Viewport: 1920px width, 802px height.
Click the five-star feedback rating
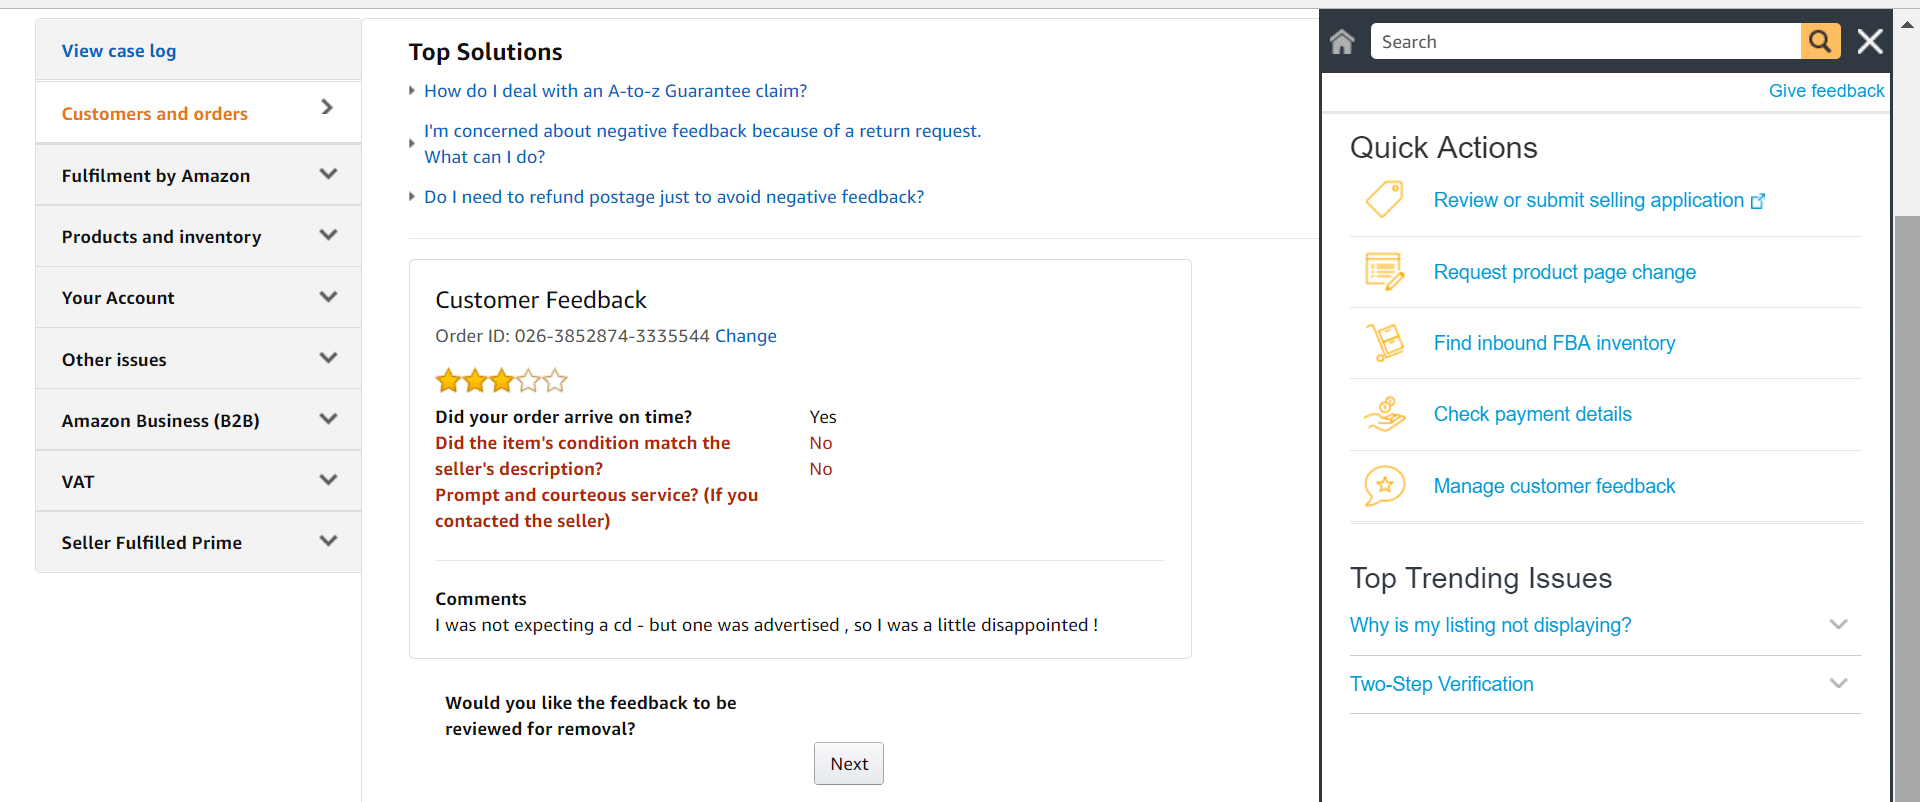click(501, 381)
